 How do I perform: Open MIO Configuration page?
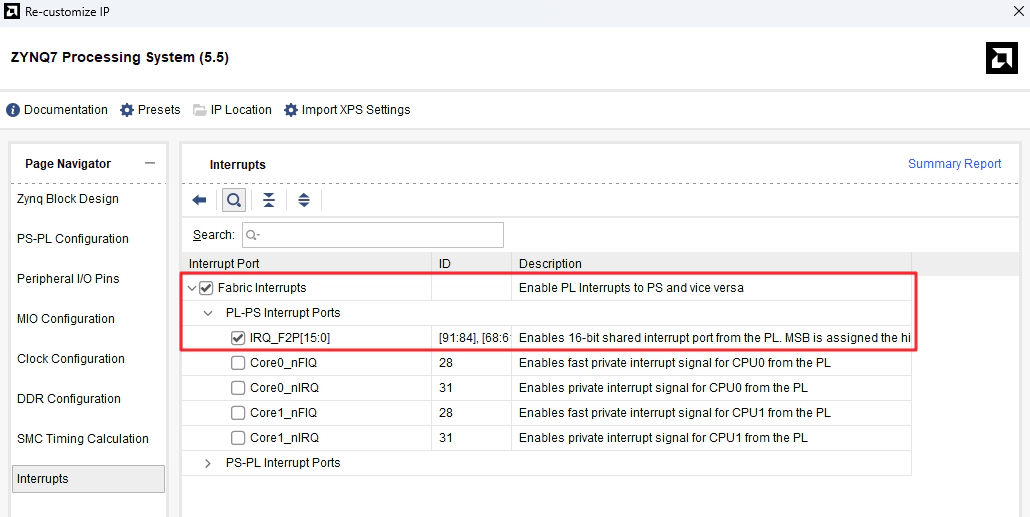pyautogui.click(x=66, y=319)
